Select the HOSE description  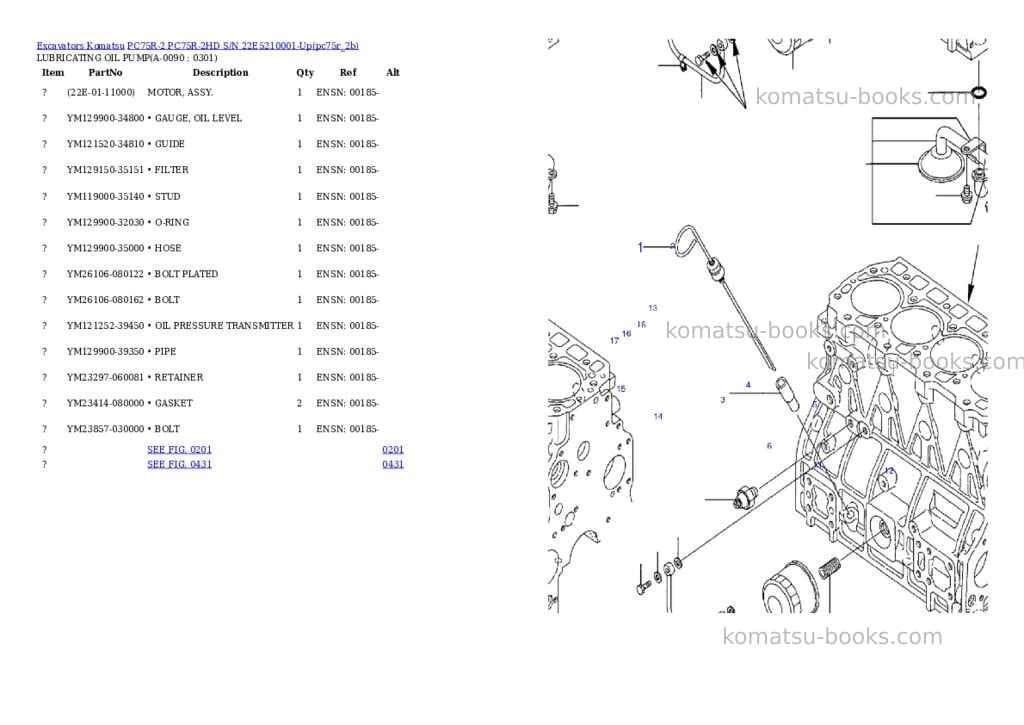click(168, 248)
